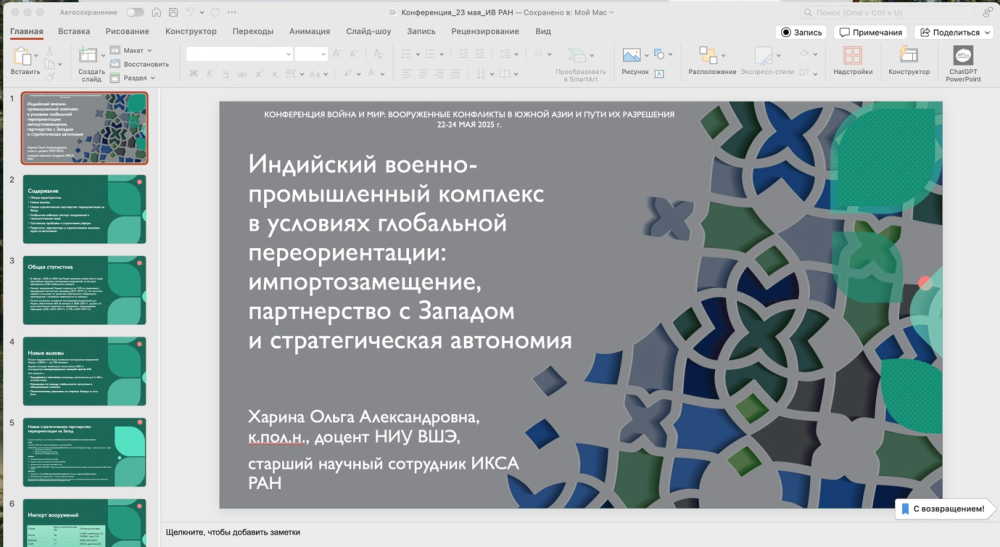Click the Undo arrow icon
Image resolution: width=1000 pixels, height=547 pixels.
190,12
